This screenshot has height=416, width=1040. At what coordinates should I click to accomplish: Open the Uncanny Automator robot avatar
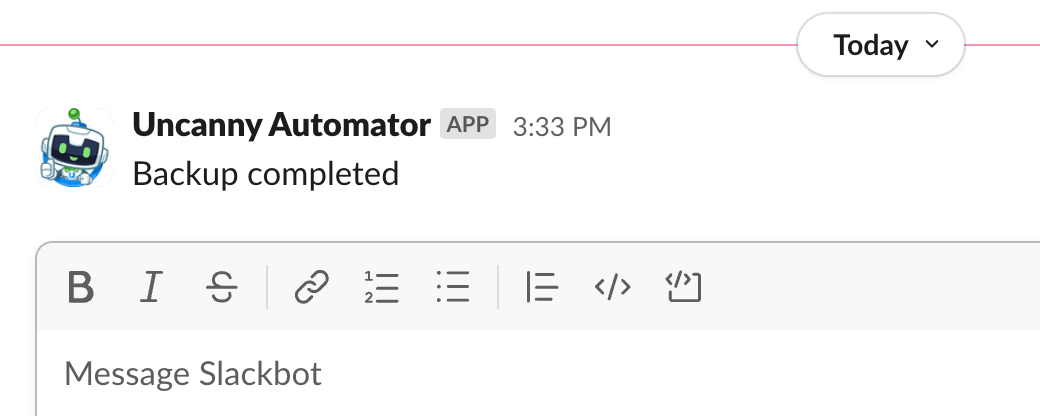point(72,146)
